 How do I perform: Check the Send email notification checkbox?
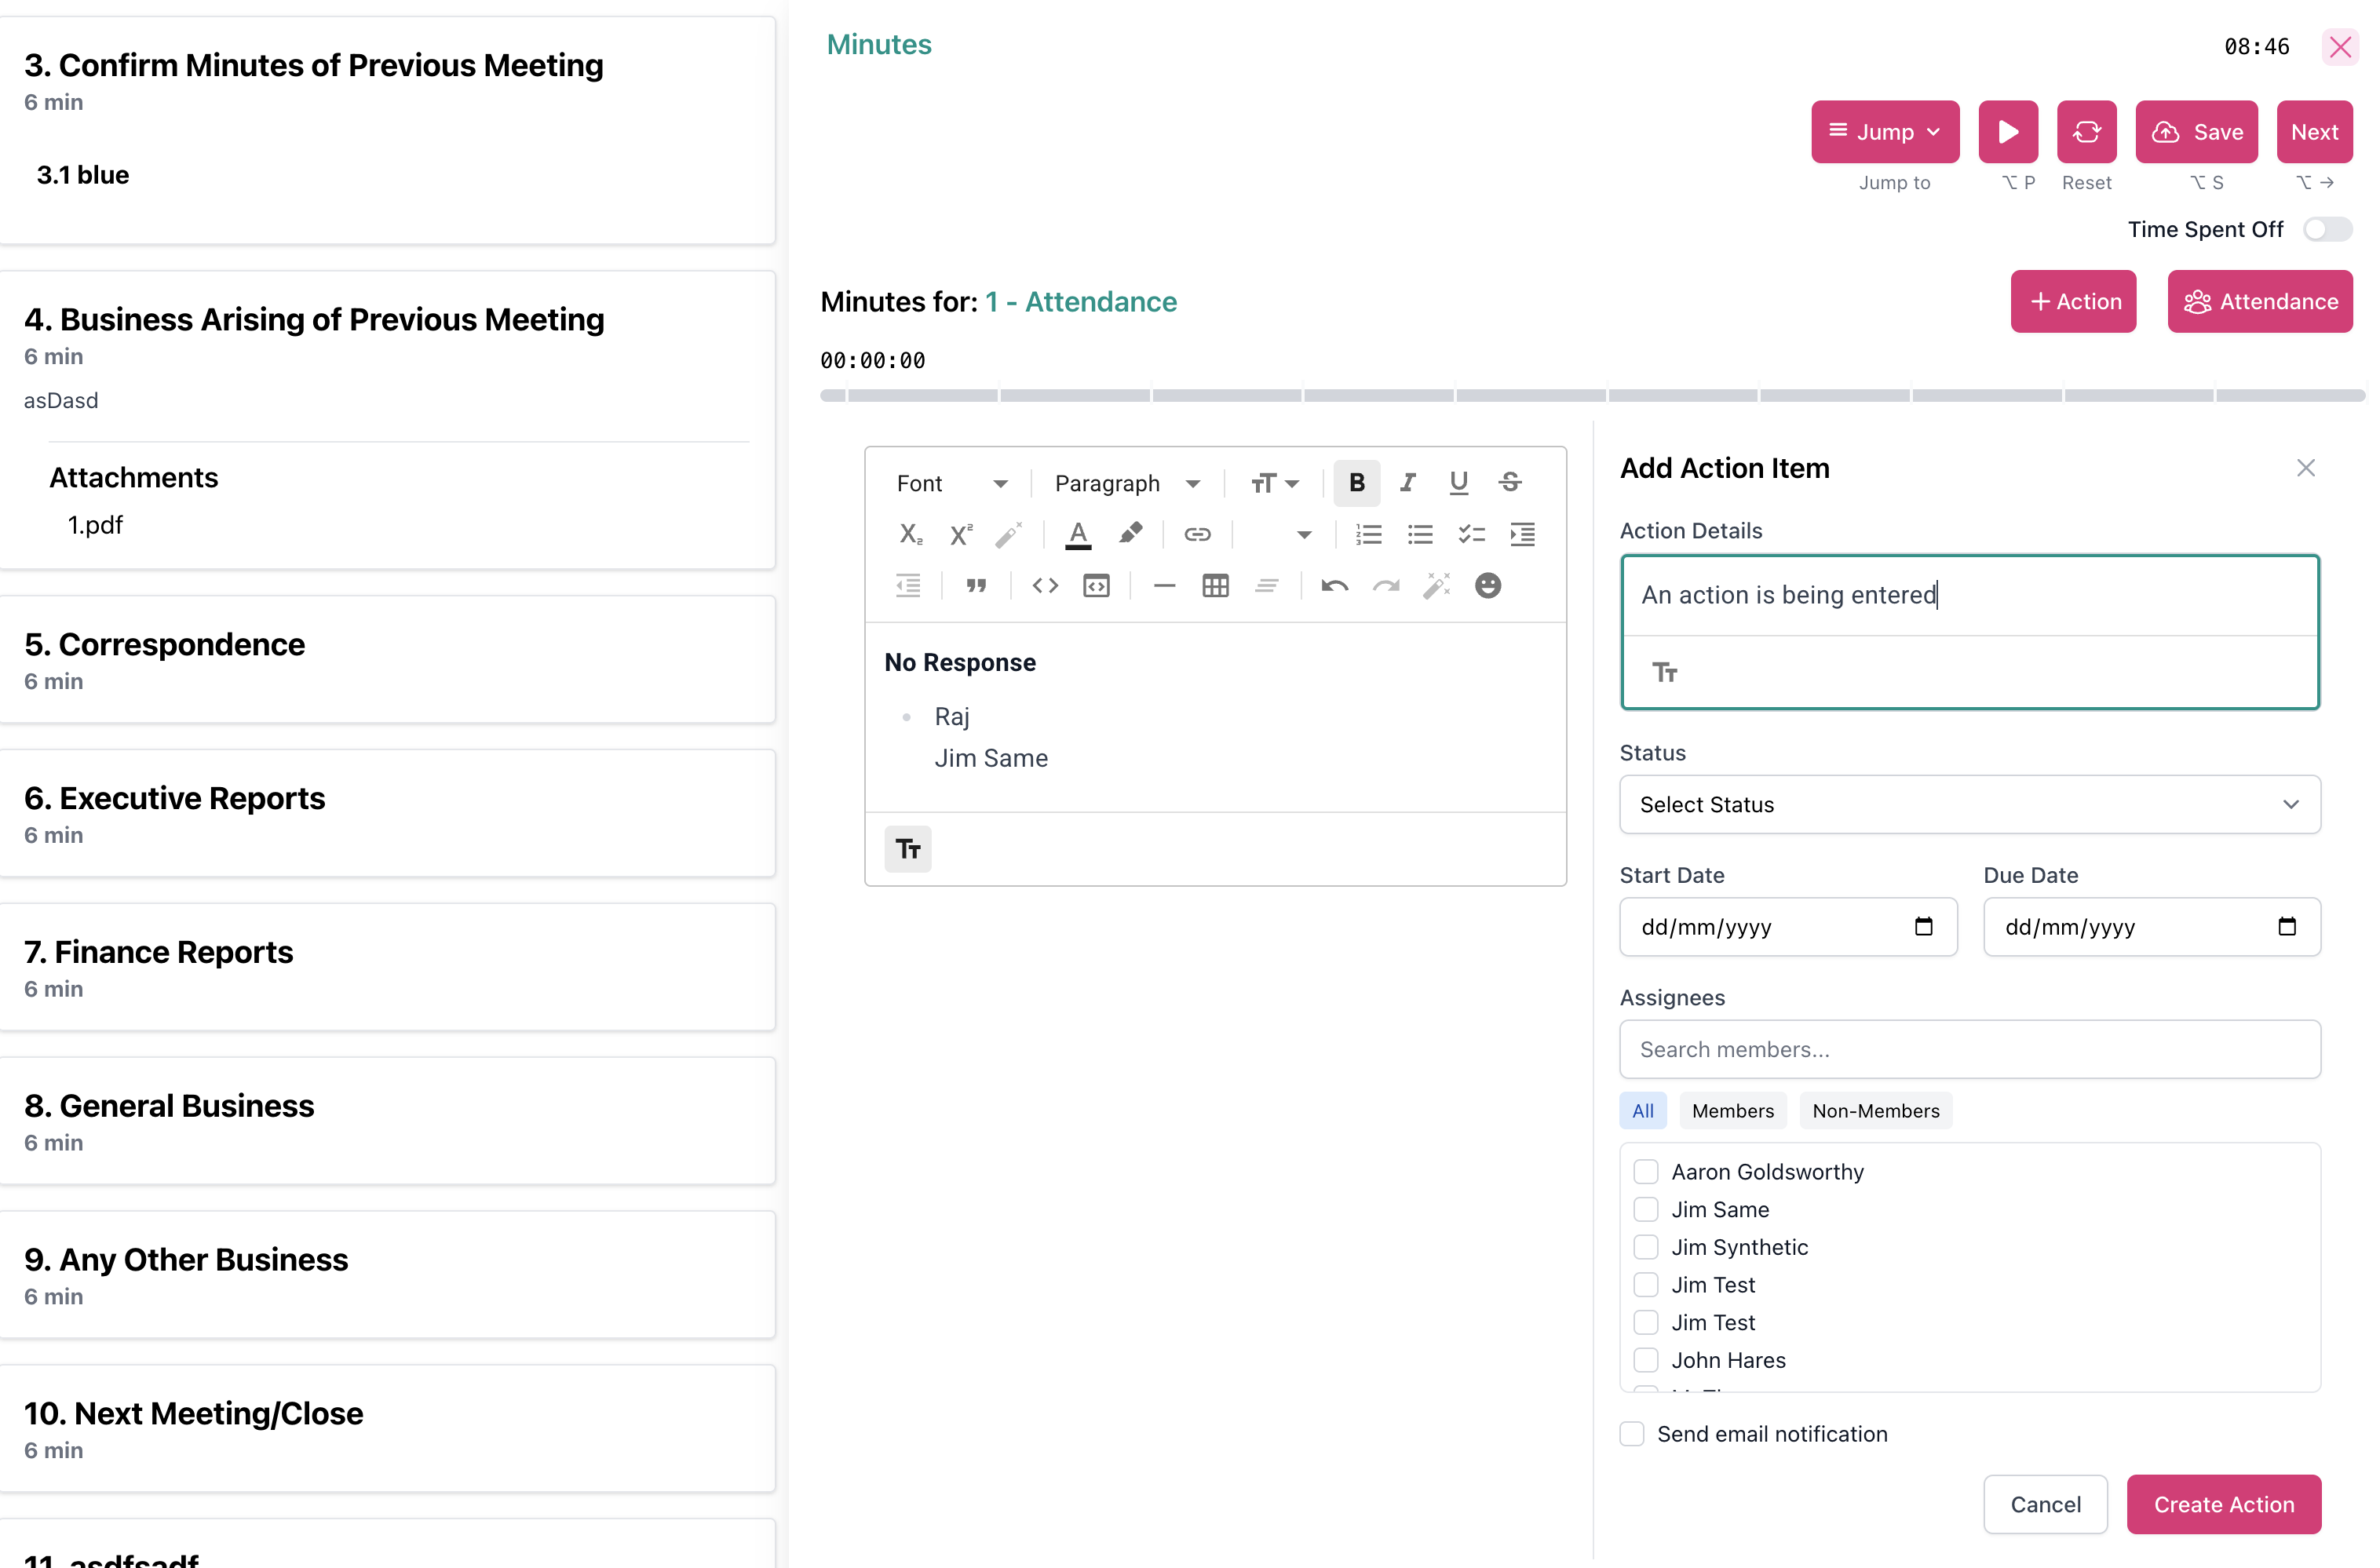pyautogui.click(x=1631, y=1433)
